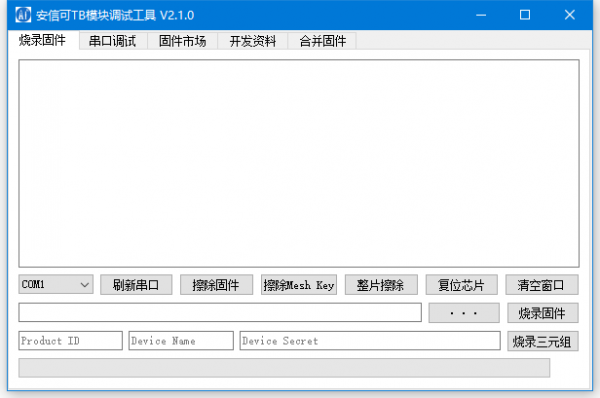Focus the Product ID input field

70,340
